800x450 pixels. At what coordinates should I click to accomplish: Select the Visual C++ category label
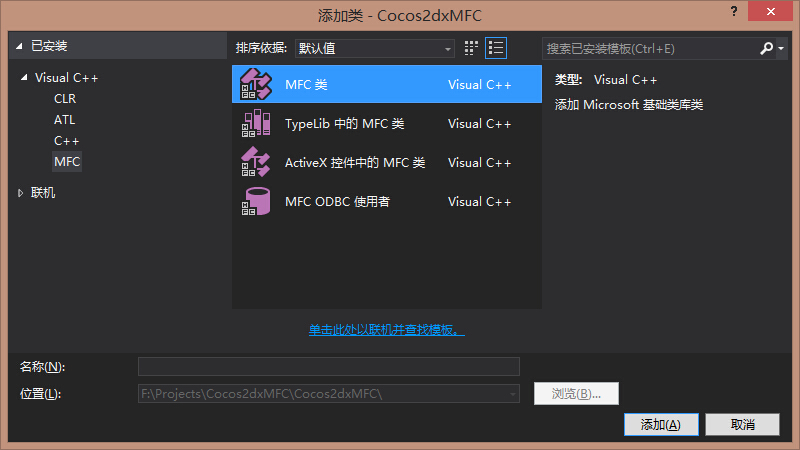pyautogui.click(x=66, y=78)
